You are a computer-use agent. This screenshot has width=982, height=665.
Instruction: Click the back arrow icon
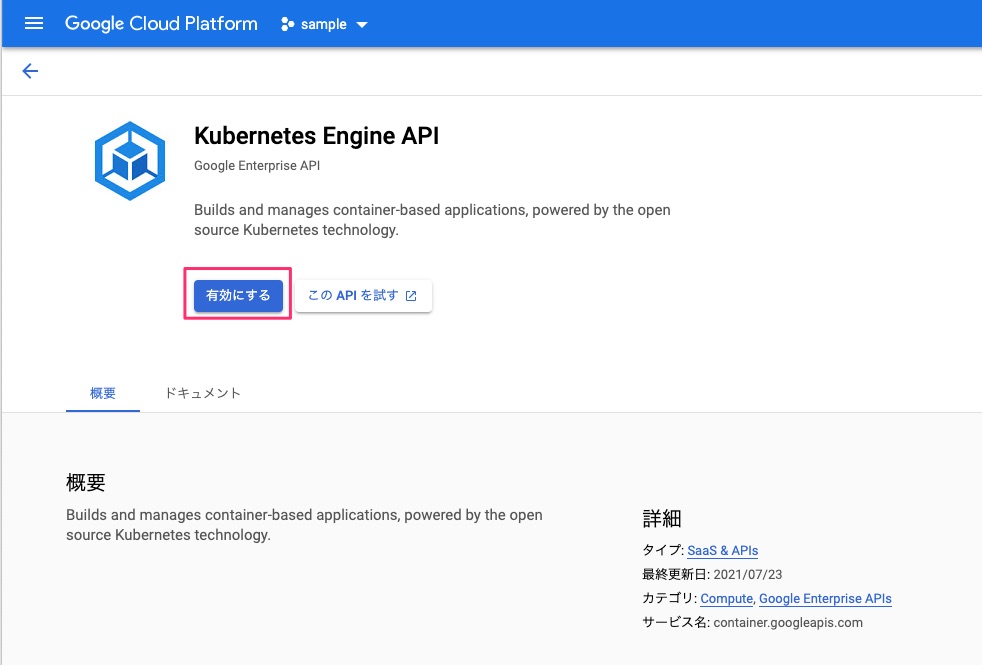(30, 71)
